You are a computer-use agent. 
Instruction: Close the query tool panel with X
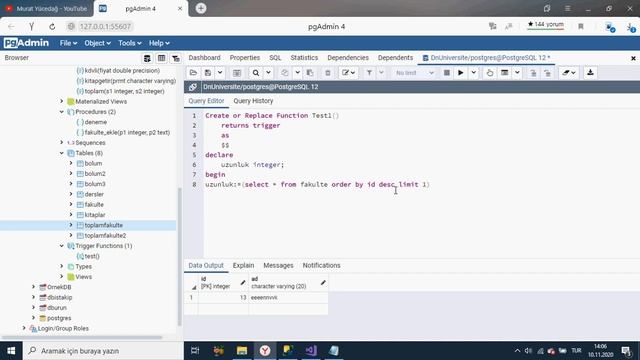tap(633, 58)
